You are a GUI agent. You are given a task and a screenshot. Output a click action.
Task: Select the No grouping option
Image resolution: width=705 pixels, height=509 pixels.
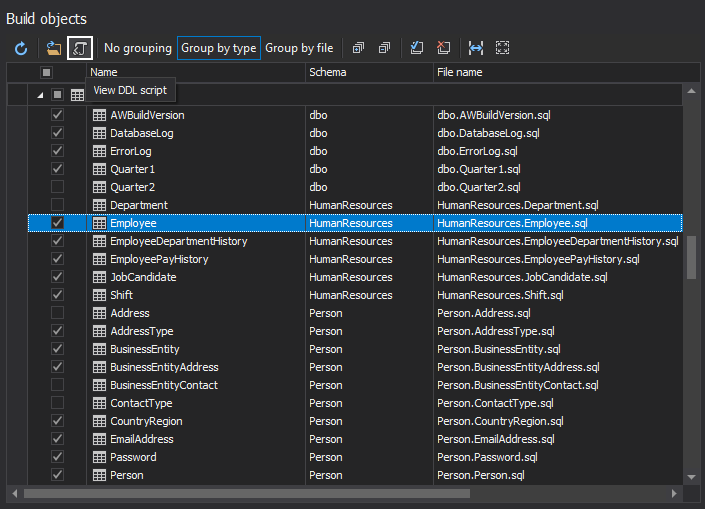pyautogui.click(x=136, y=48)
